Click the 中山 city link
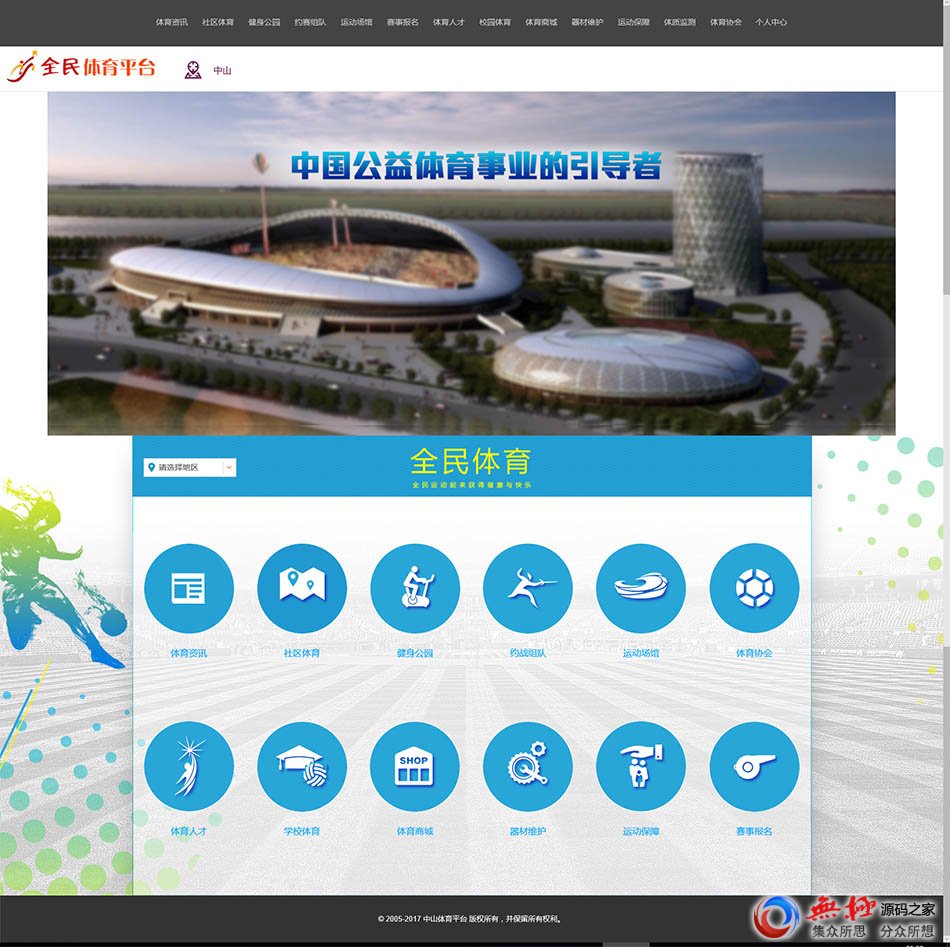Viewport: 950px width, 947px height. pos(222,71)
